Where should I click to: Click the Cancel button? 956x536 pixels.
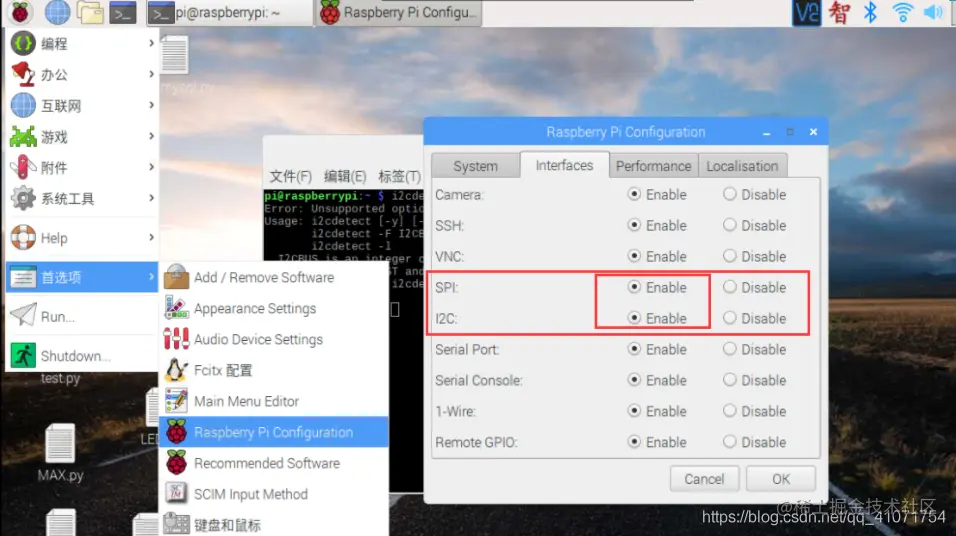point(704,479)
